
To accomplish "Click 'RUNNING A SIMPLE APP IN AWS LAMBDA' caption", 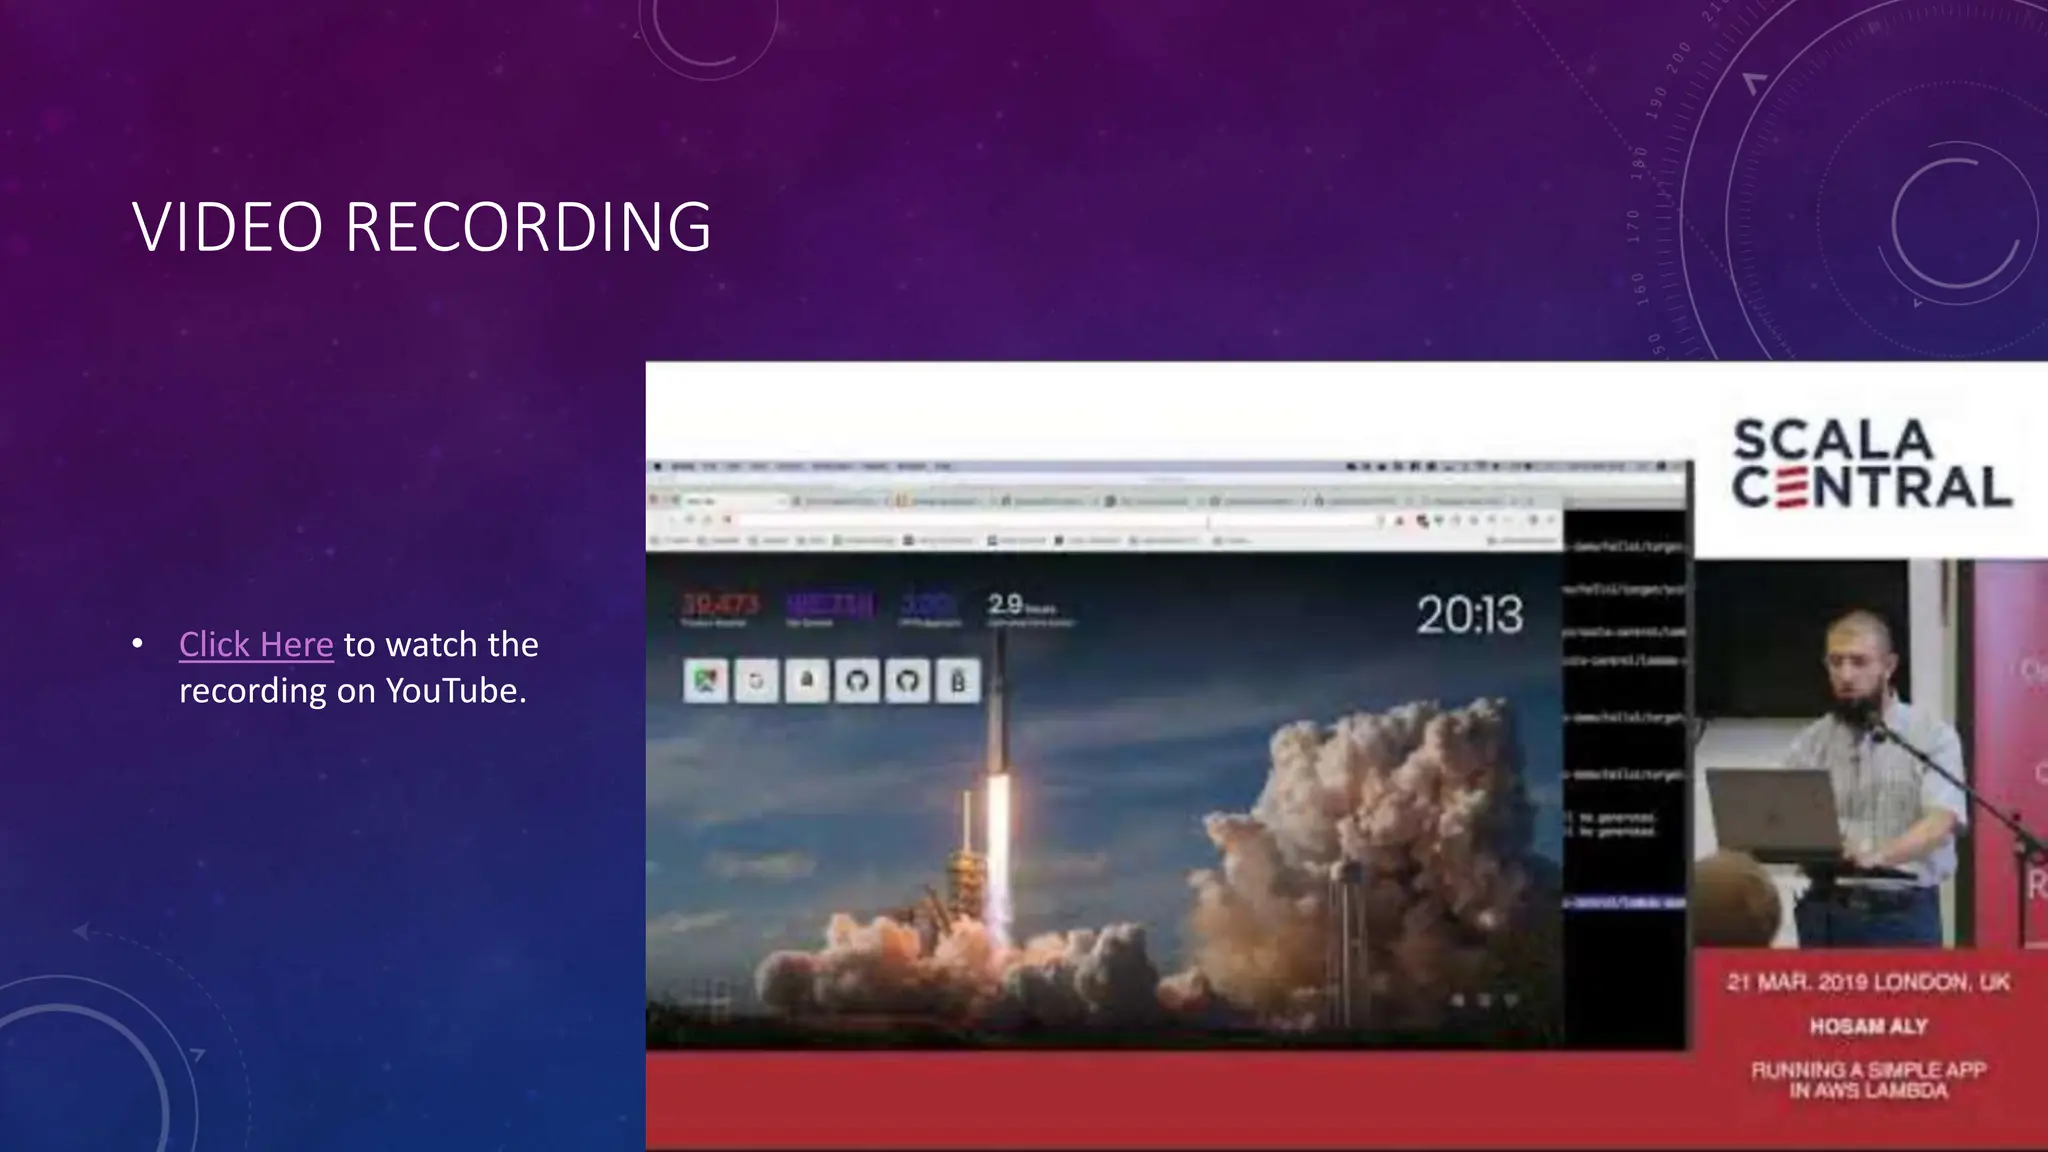I will (x=1868, y=1080).
